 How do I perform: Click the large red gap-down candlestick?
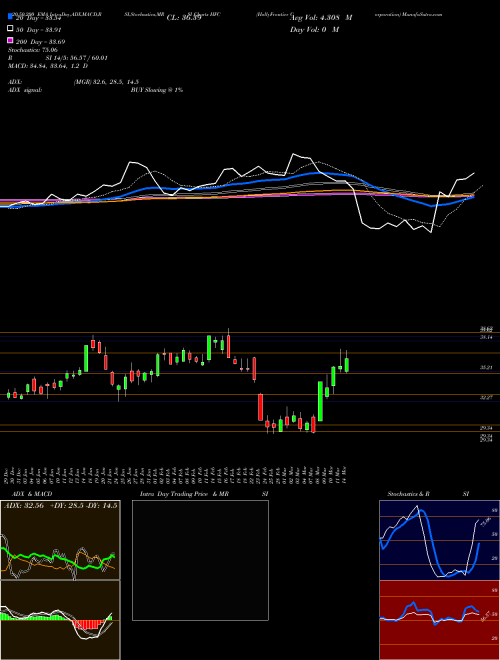tap(261, 407)
